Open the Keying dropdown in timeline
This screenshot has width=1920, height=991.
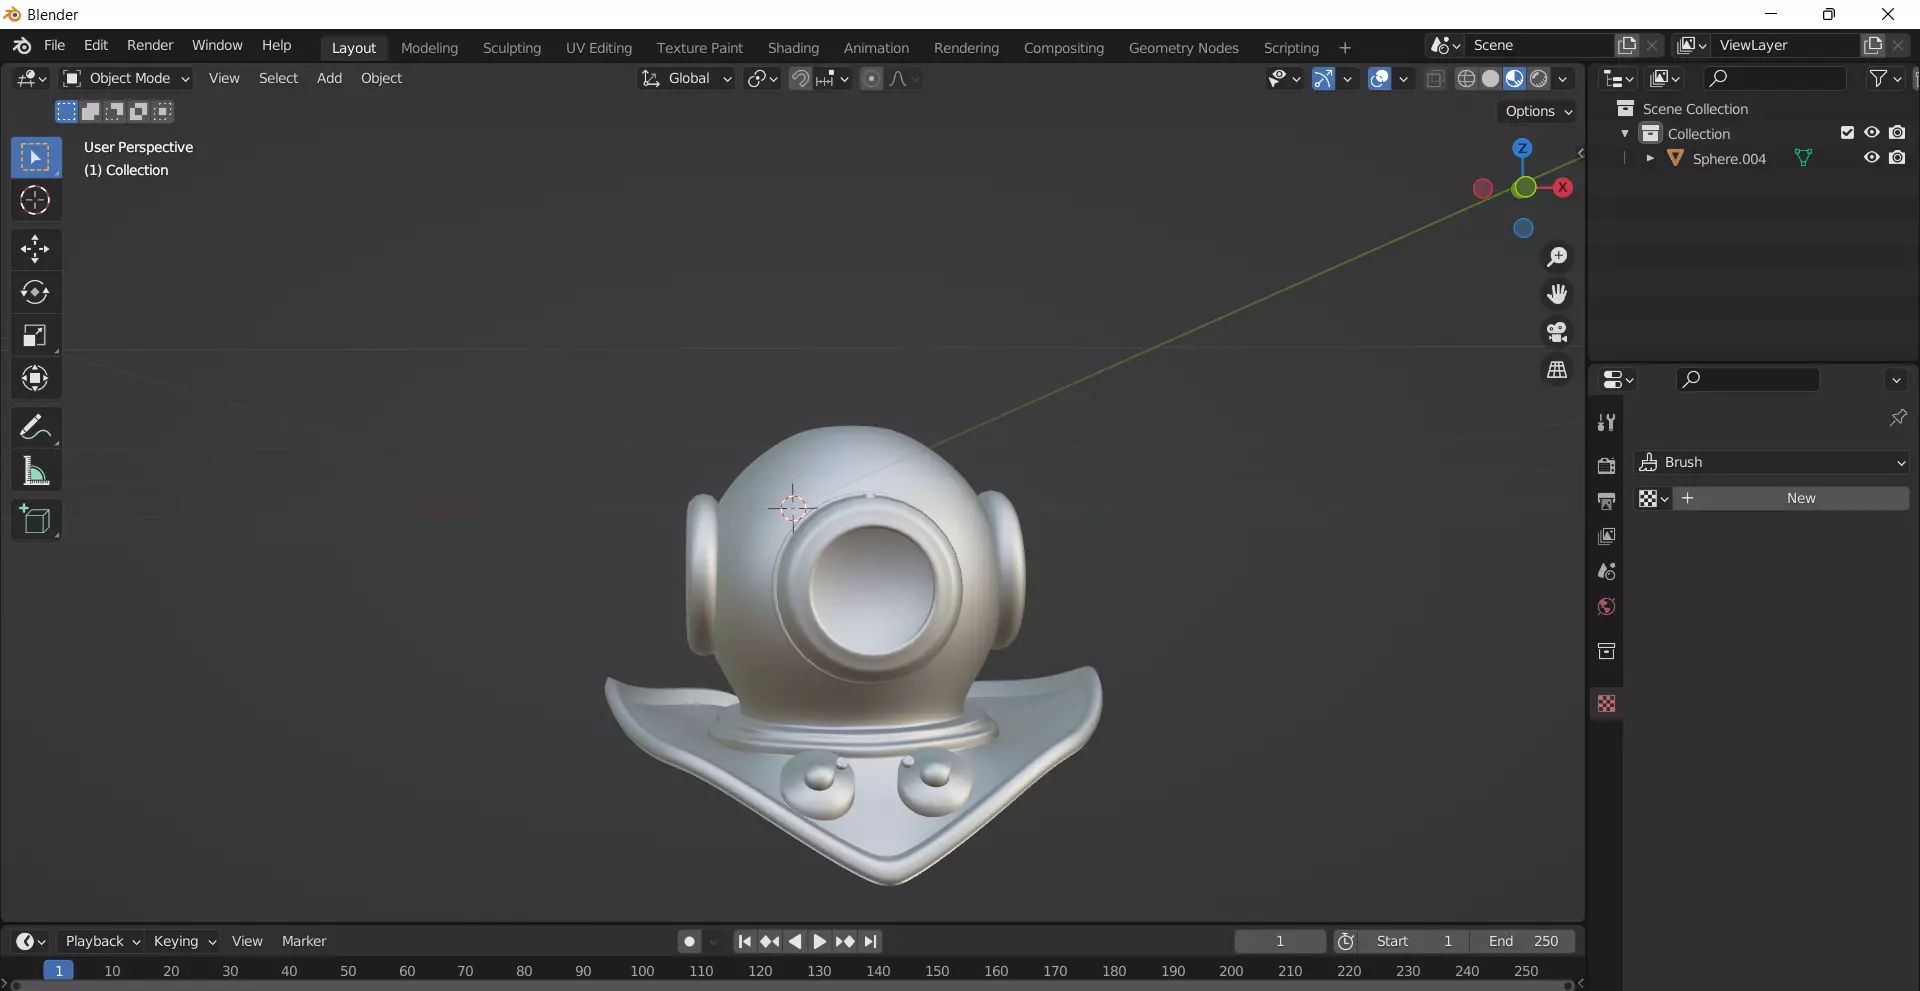point(184,941)
